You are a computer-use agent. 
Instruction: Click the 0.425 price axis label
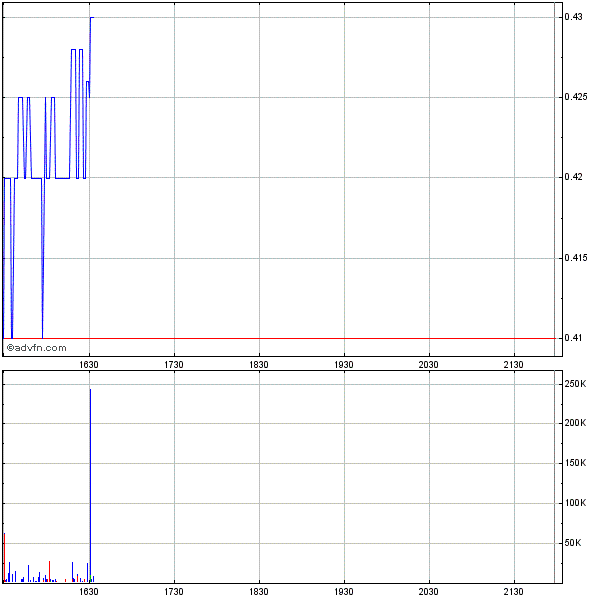[x=576, y=97]
